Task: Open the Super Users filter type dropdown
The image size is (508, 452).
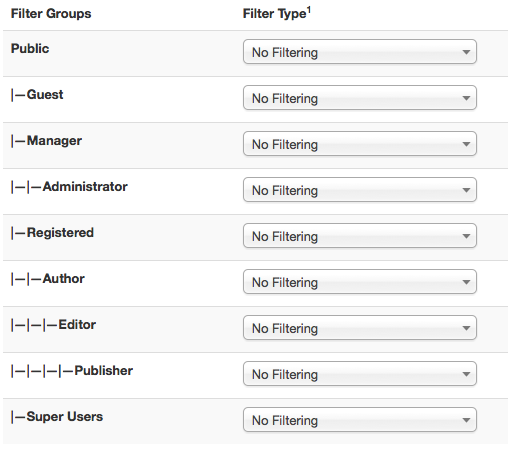Action: (360, 420)
